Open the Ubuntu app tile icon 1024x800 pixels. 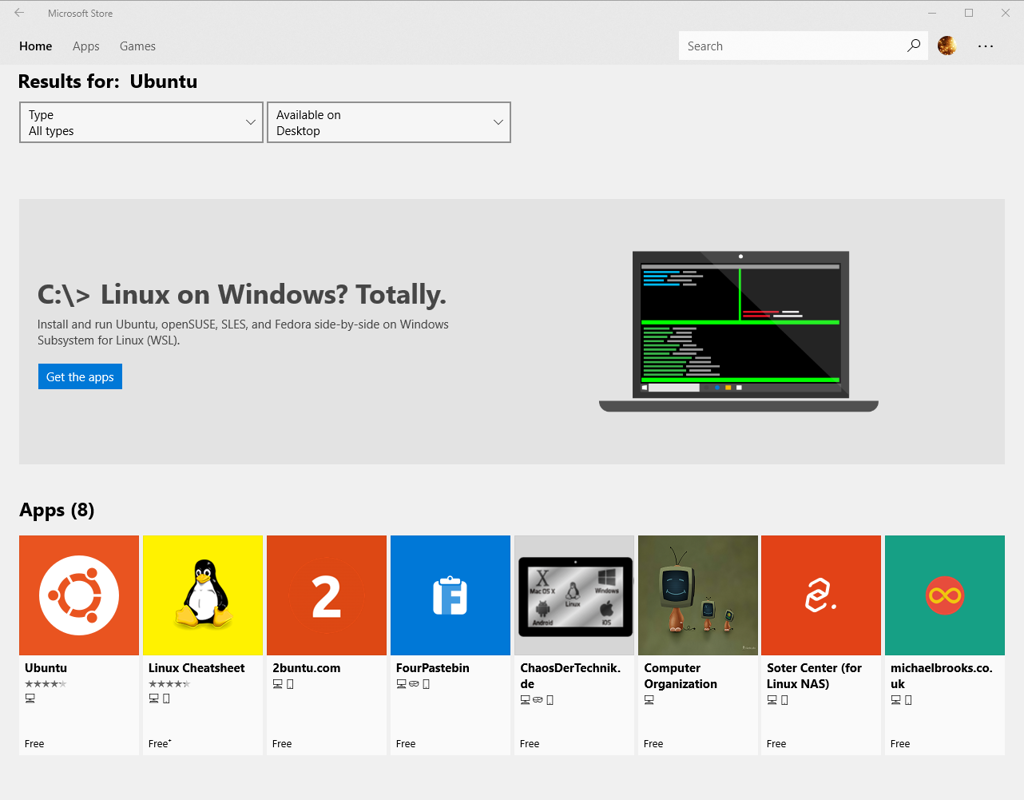pyautogui.click(x=79, y=595)
